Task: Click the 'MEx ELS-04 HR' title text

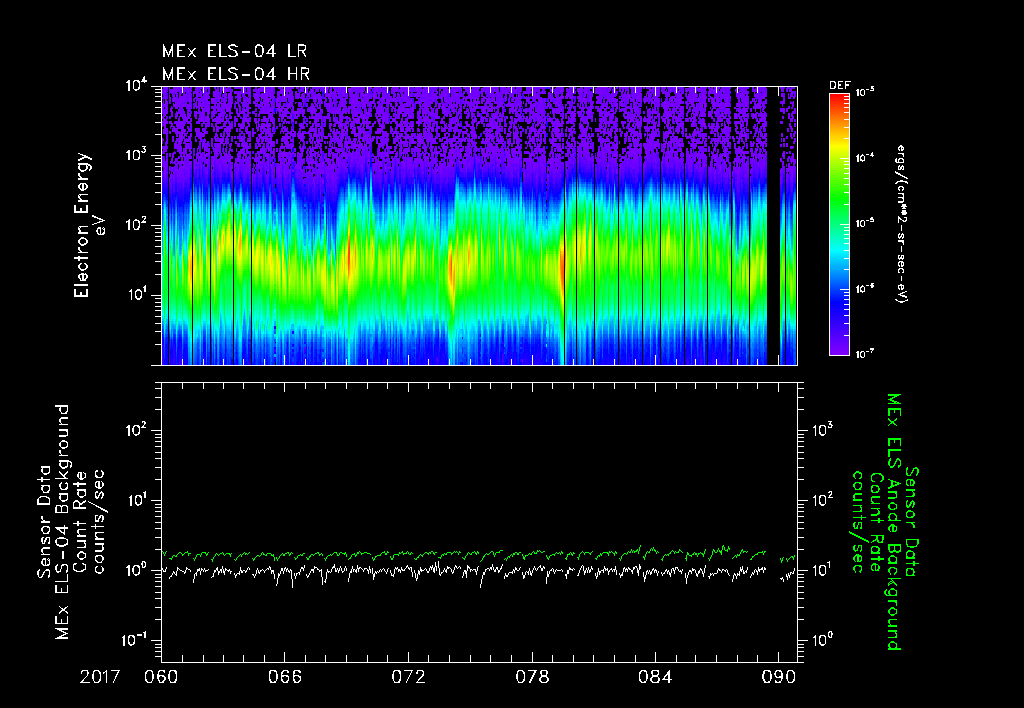Action: coord(236,74)
